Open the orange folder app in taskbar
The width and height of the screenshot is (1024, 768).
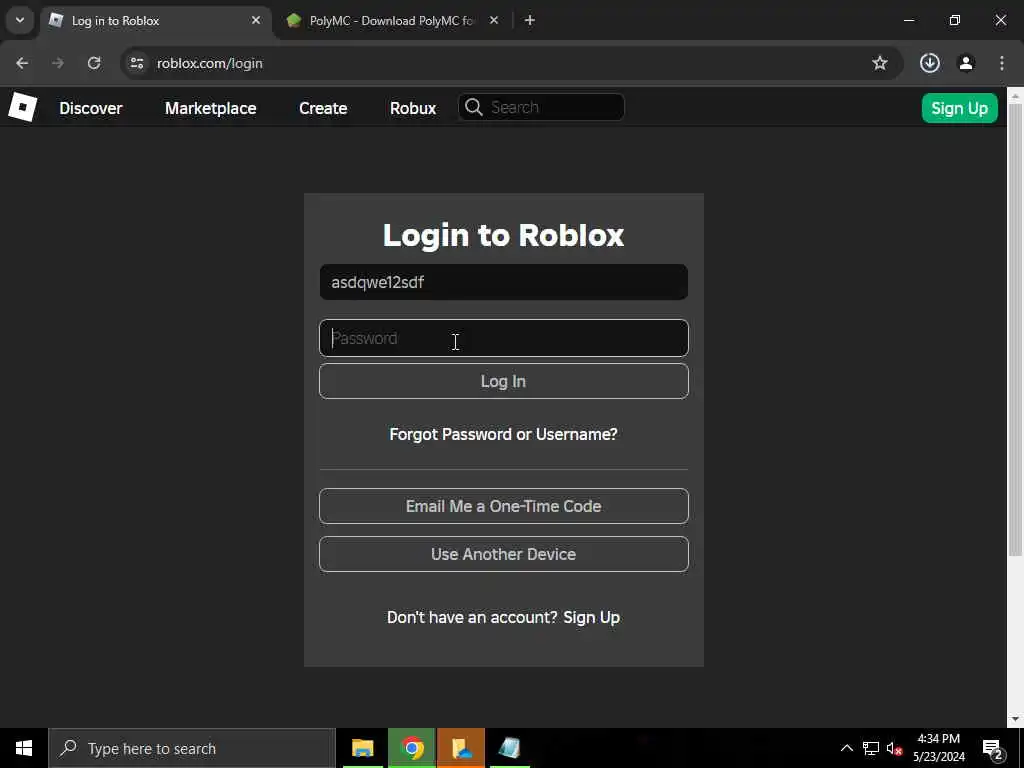pyautogui.click(x=461, y=748)
